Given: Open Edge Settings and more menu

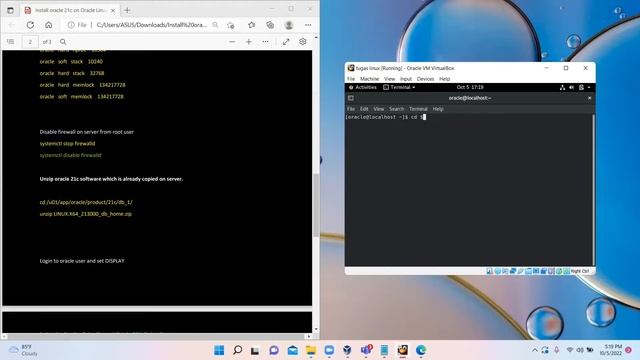Looking at the screenshot, I should point(308,25).
